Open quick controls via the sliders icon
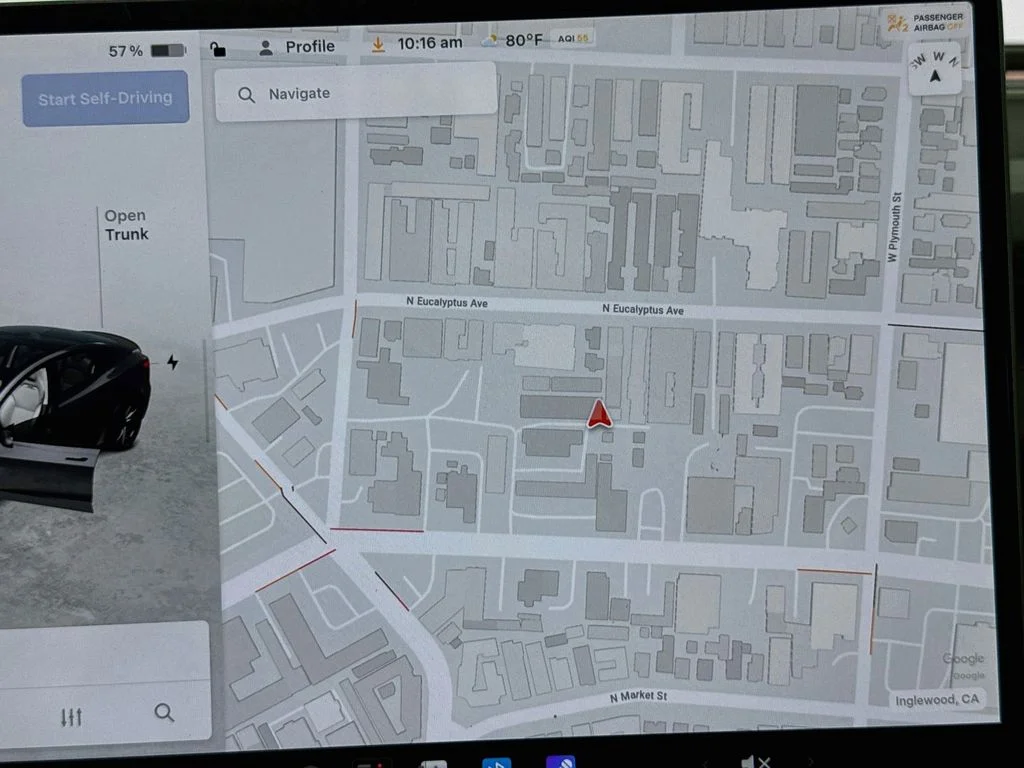The height and width of the screenshot is (768, 1024). (71, 717)
